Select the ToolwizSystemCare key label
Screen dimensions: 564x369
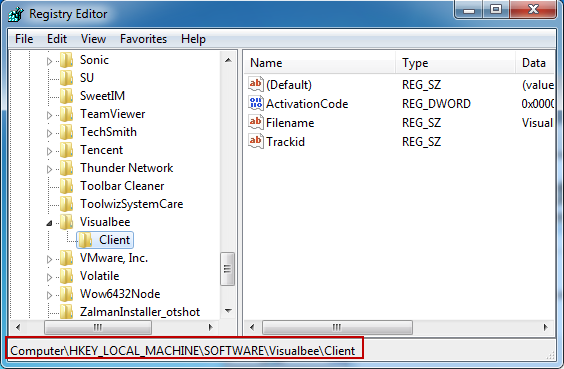tap(131, 204)
